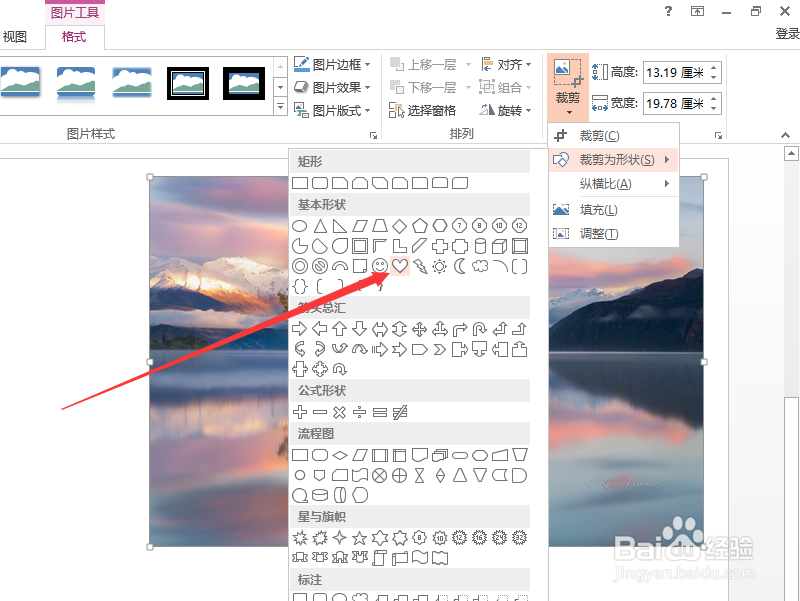Click the vertical scrollbar up arrow
The image size is (800, 601).
tap(791, 153)
